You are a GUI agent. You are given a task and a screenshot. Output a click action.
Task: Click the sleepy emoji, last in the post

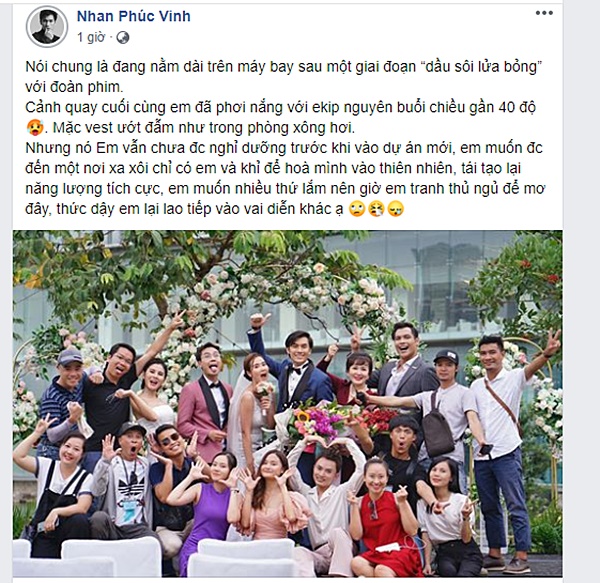click(x=396, y=209)
